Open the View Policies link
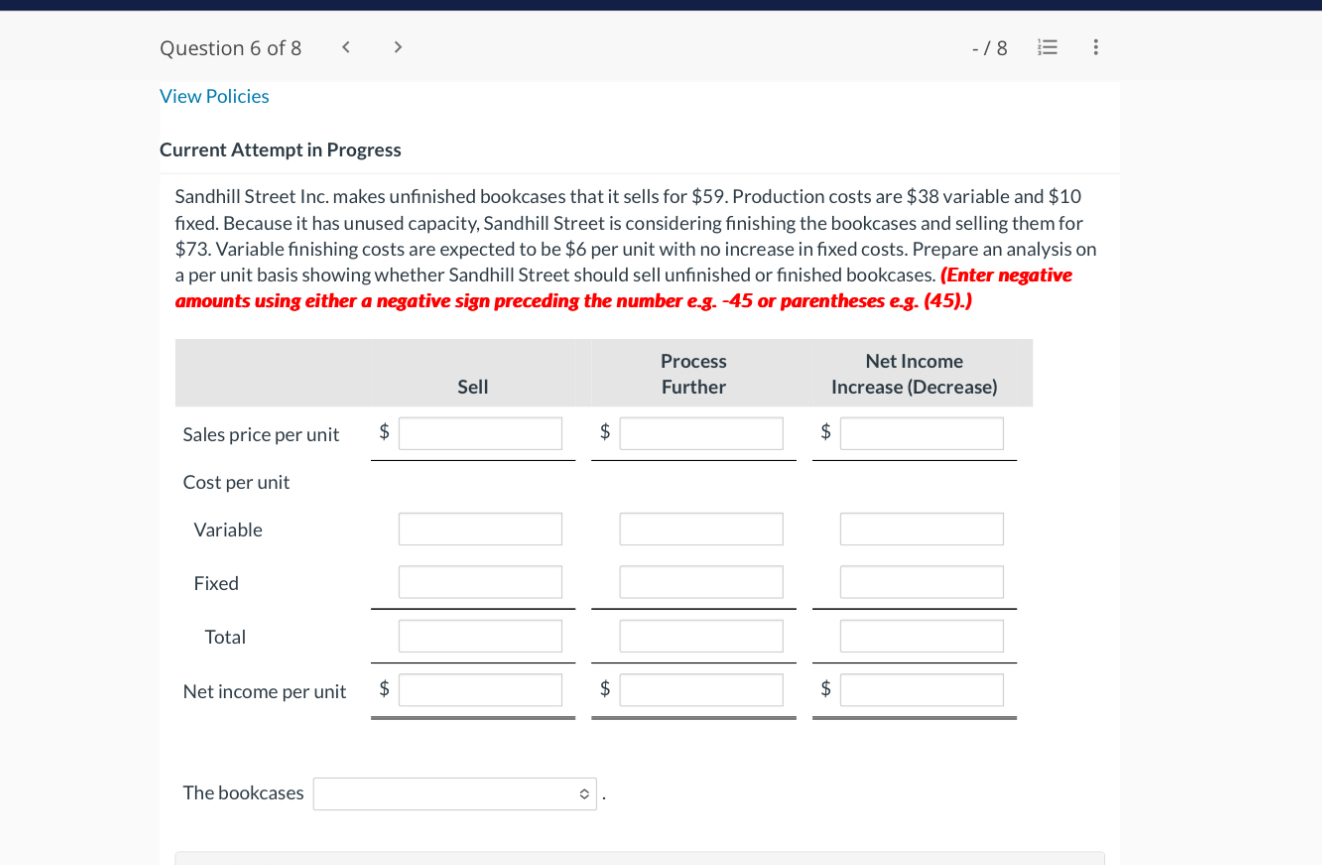Image resolution: width=1322 pixels, height=865 pixels. click(214, 96)
